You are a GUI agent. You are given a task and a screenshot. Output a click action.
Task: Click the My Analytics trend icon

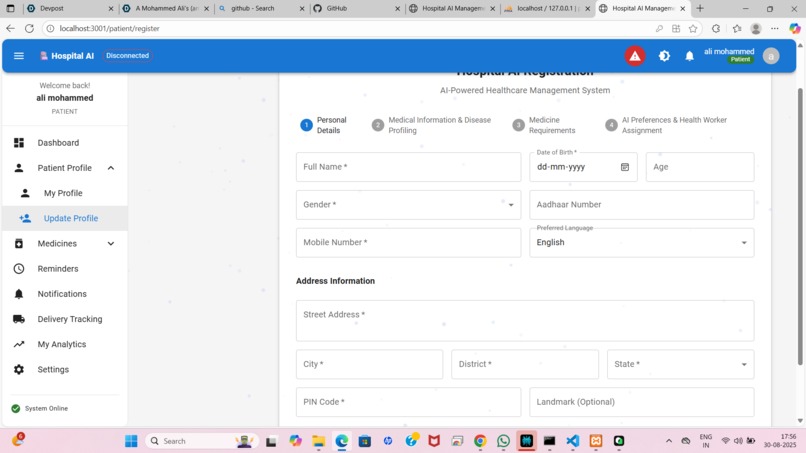click(x=19, y=344)
